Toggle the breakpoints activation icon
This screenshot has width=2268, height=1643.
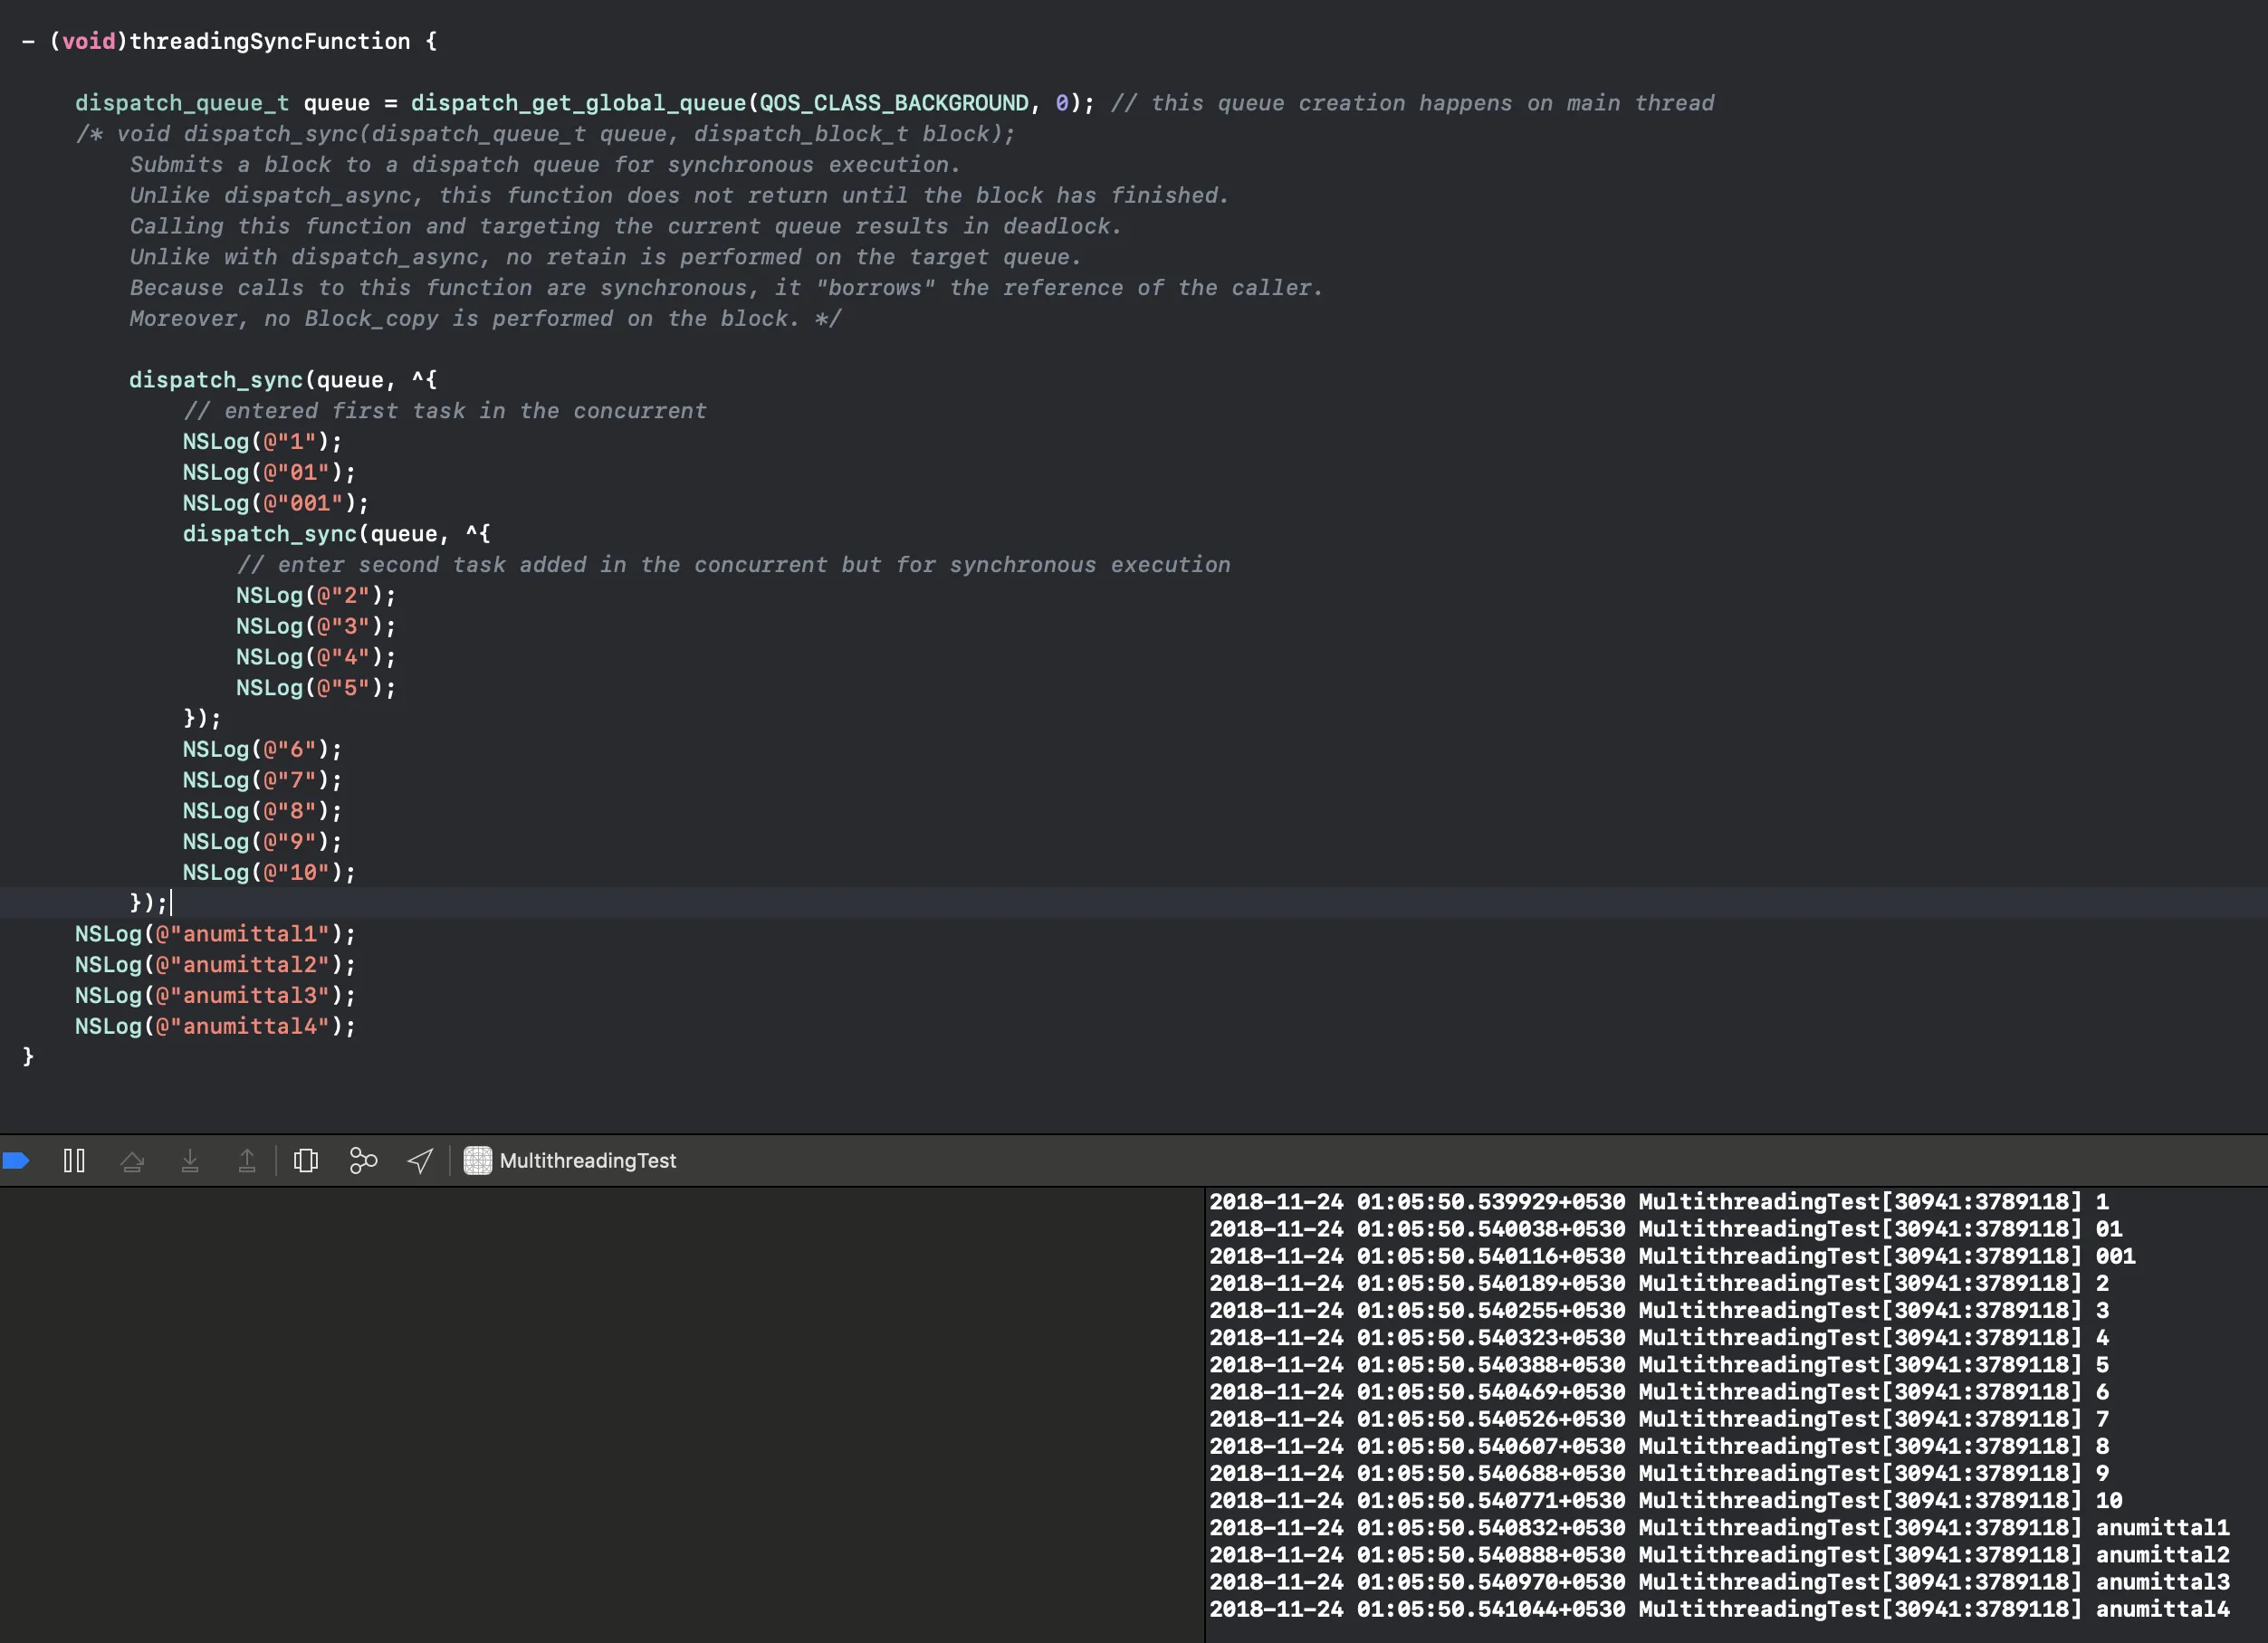click(16, 1160)
